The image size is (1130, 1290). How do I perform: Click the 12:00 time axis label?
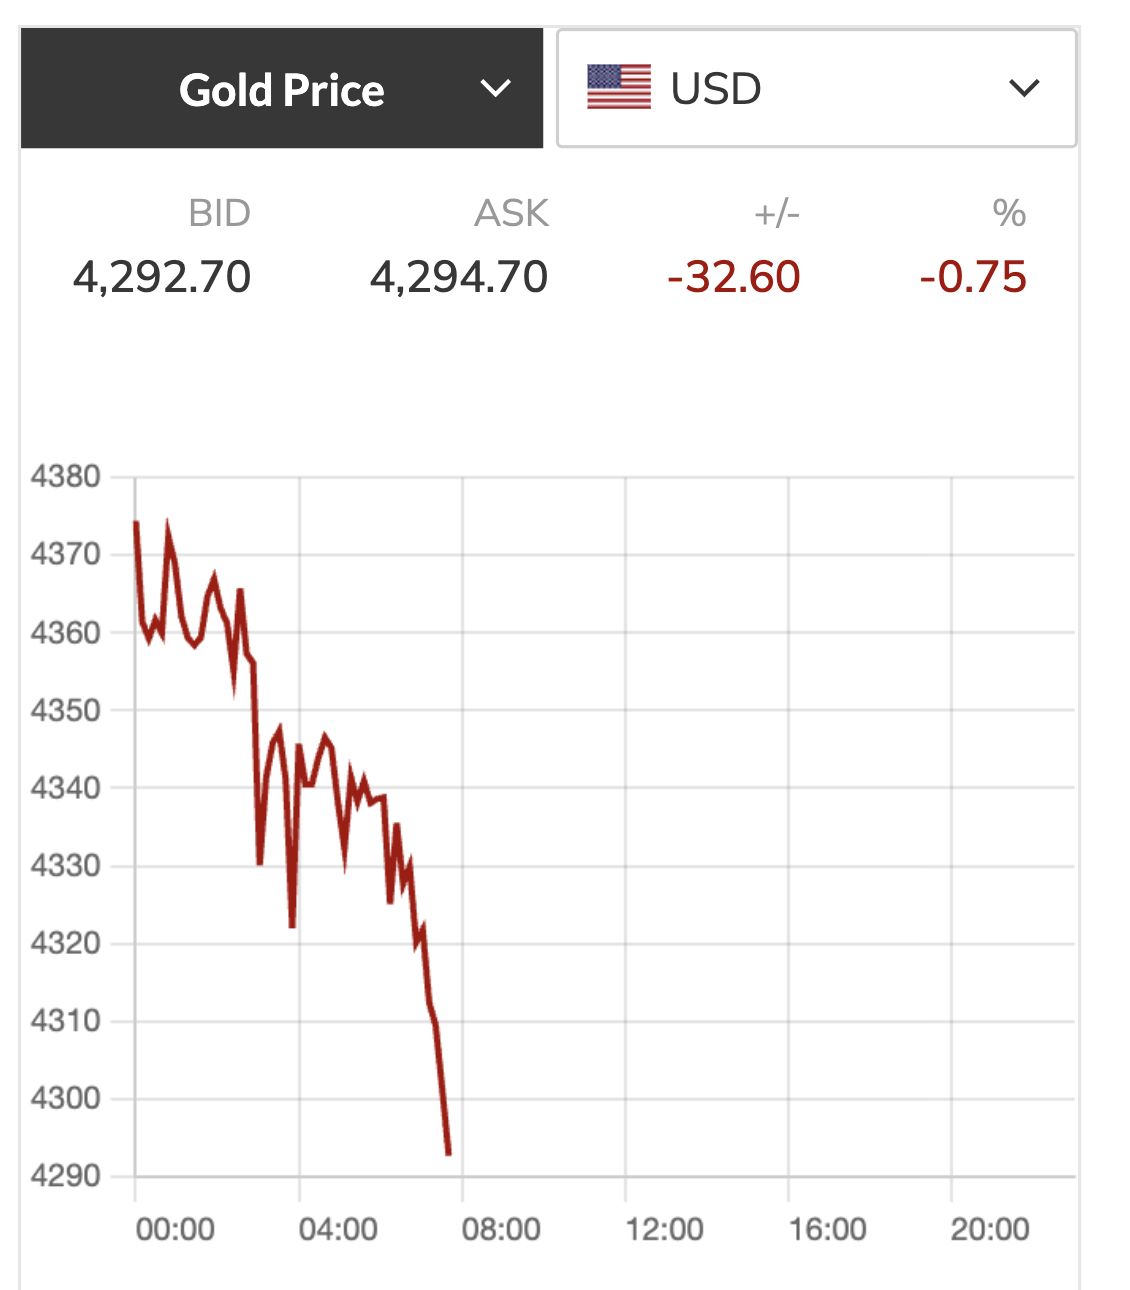(664, 1229)
